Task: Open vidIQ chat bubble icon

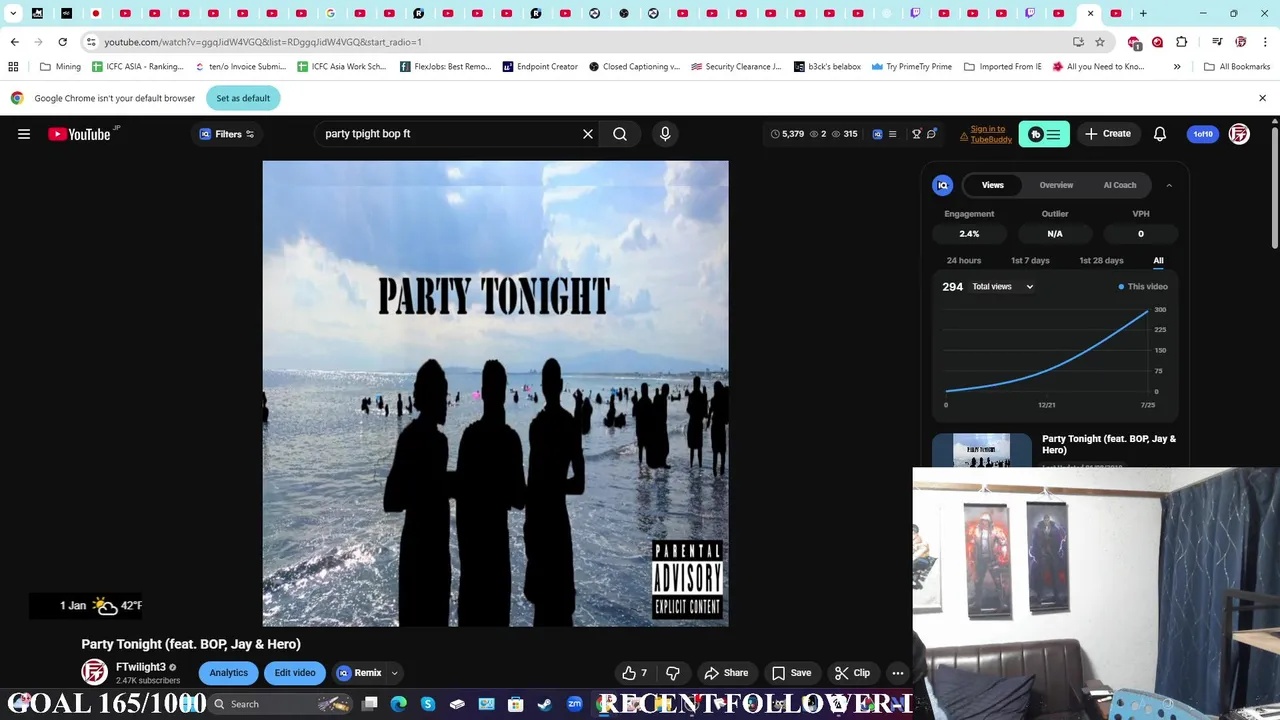Action: coord(932,134)
